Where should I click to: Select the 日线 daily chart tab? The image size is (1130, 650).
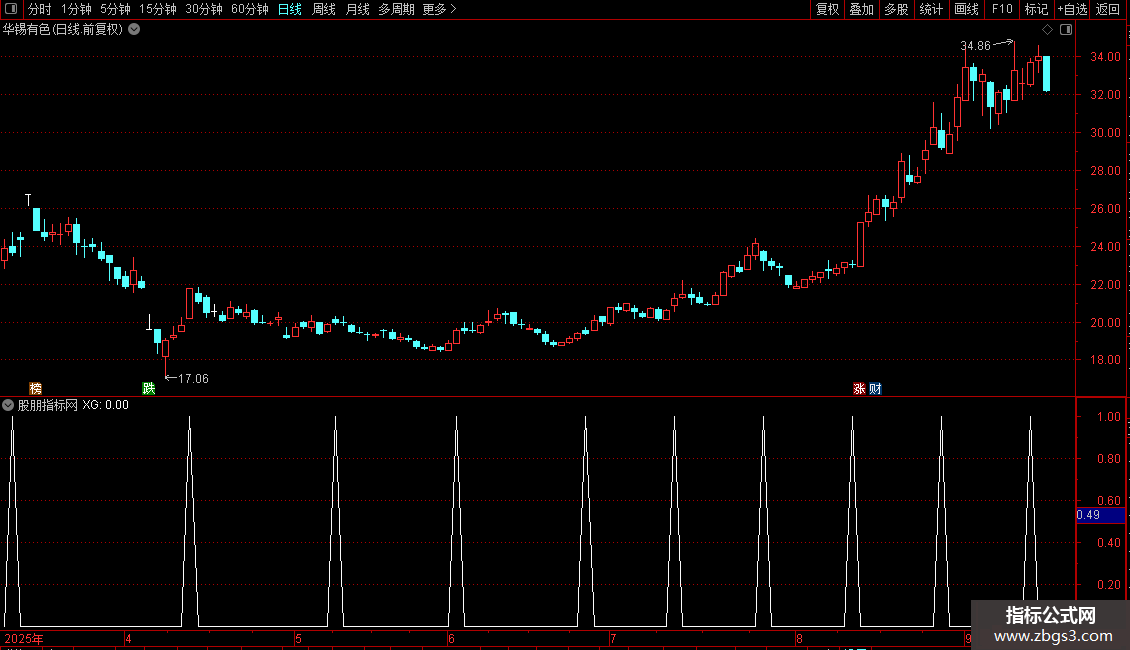[290, 9]
